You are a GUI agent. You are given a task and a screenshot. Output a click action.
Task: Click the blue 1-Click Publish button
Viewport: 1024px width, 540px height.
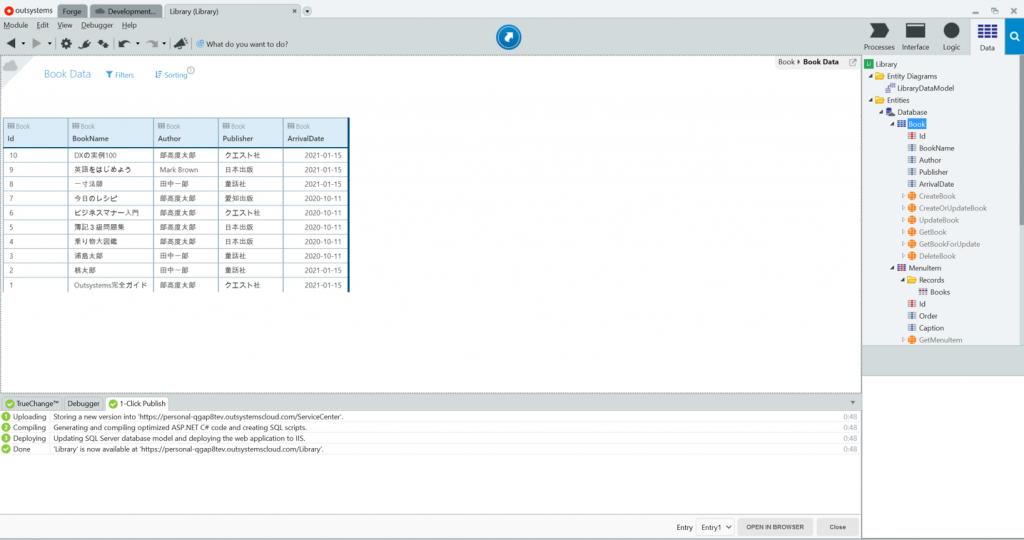(x=511, y=38)
